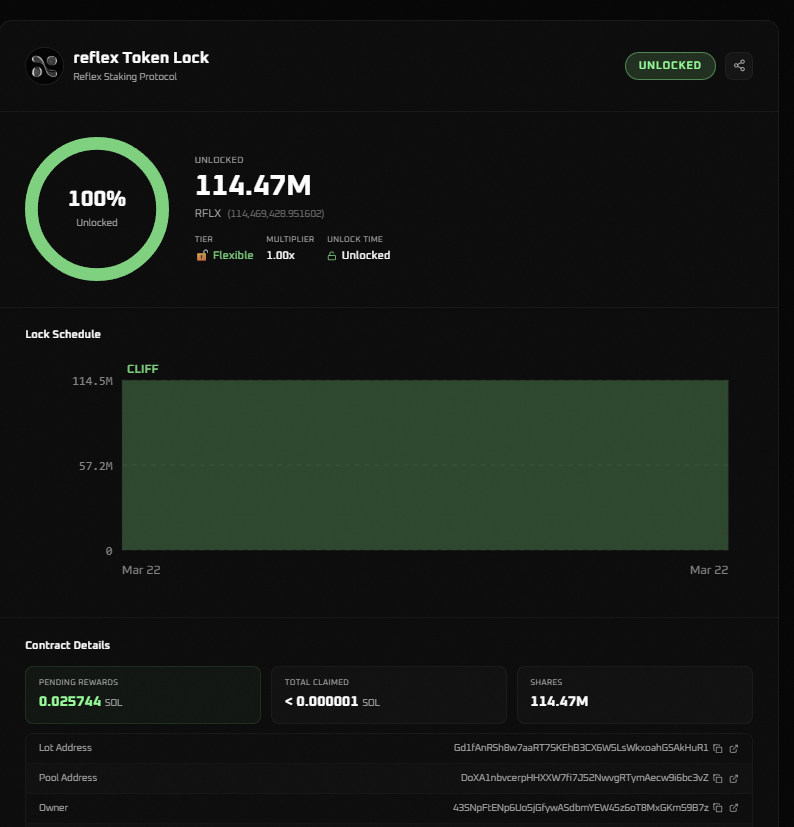The image size is (794, 827).
Task: Click the 'Flexible' tier text
Action: [233, 255]
